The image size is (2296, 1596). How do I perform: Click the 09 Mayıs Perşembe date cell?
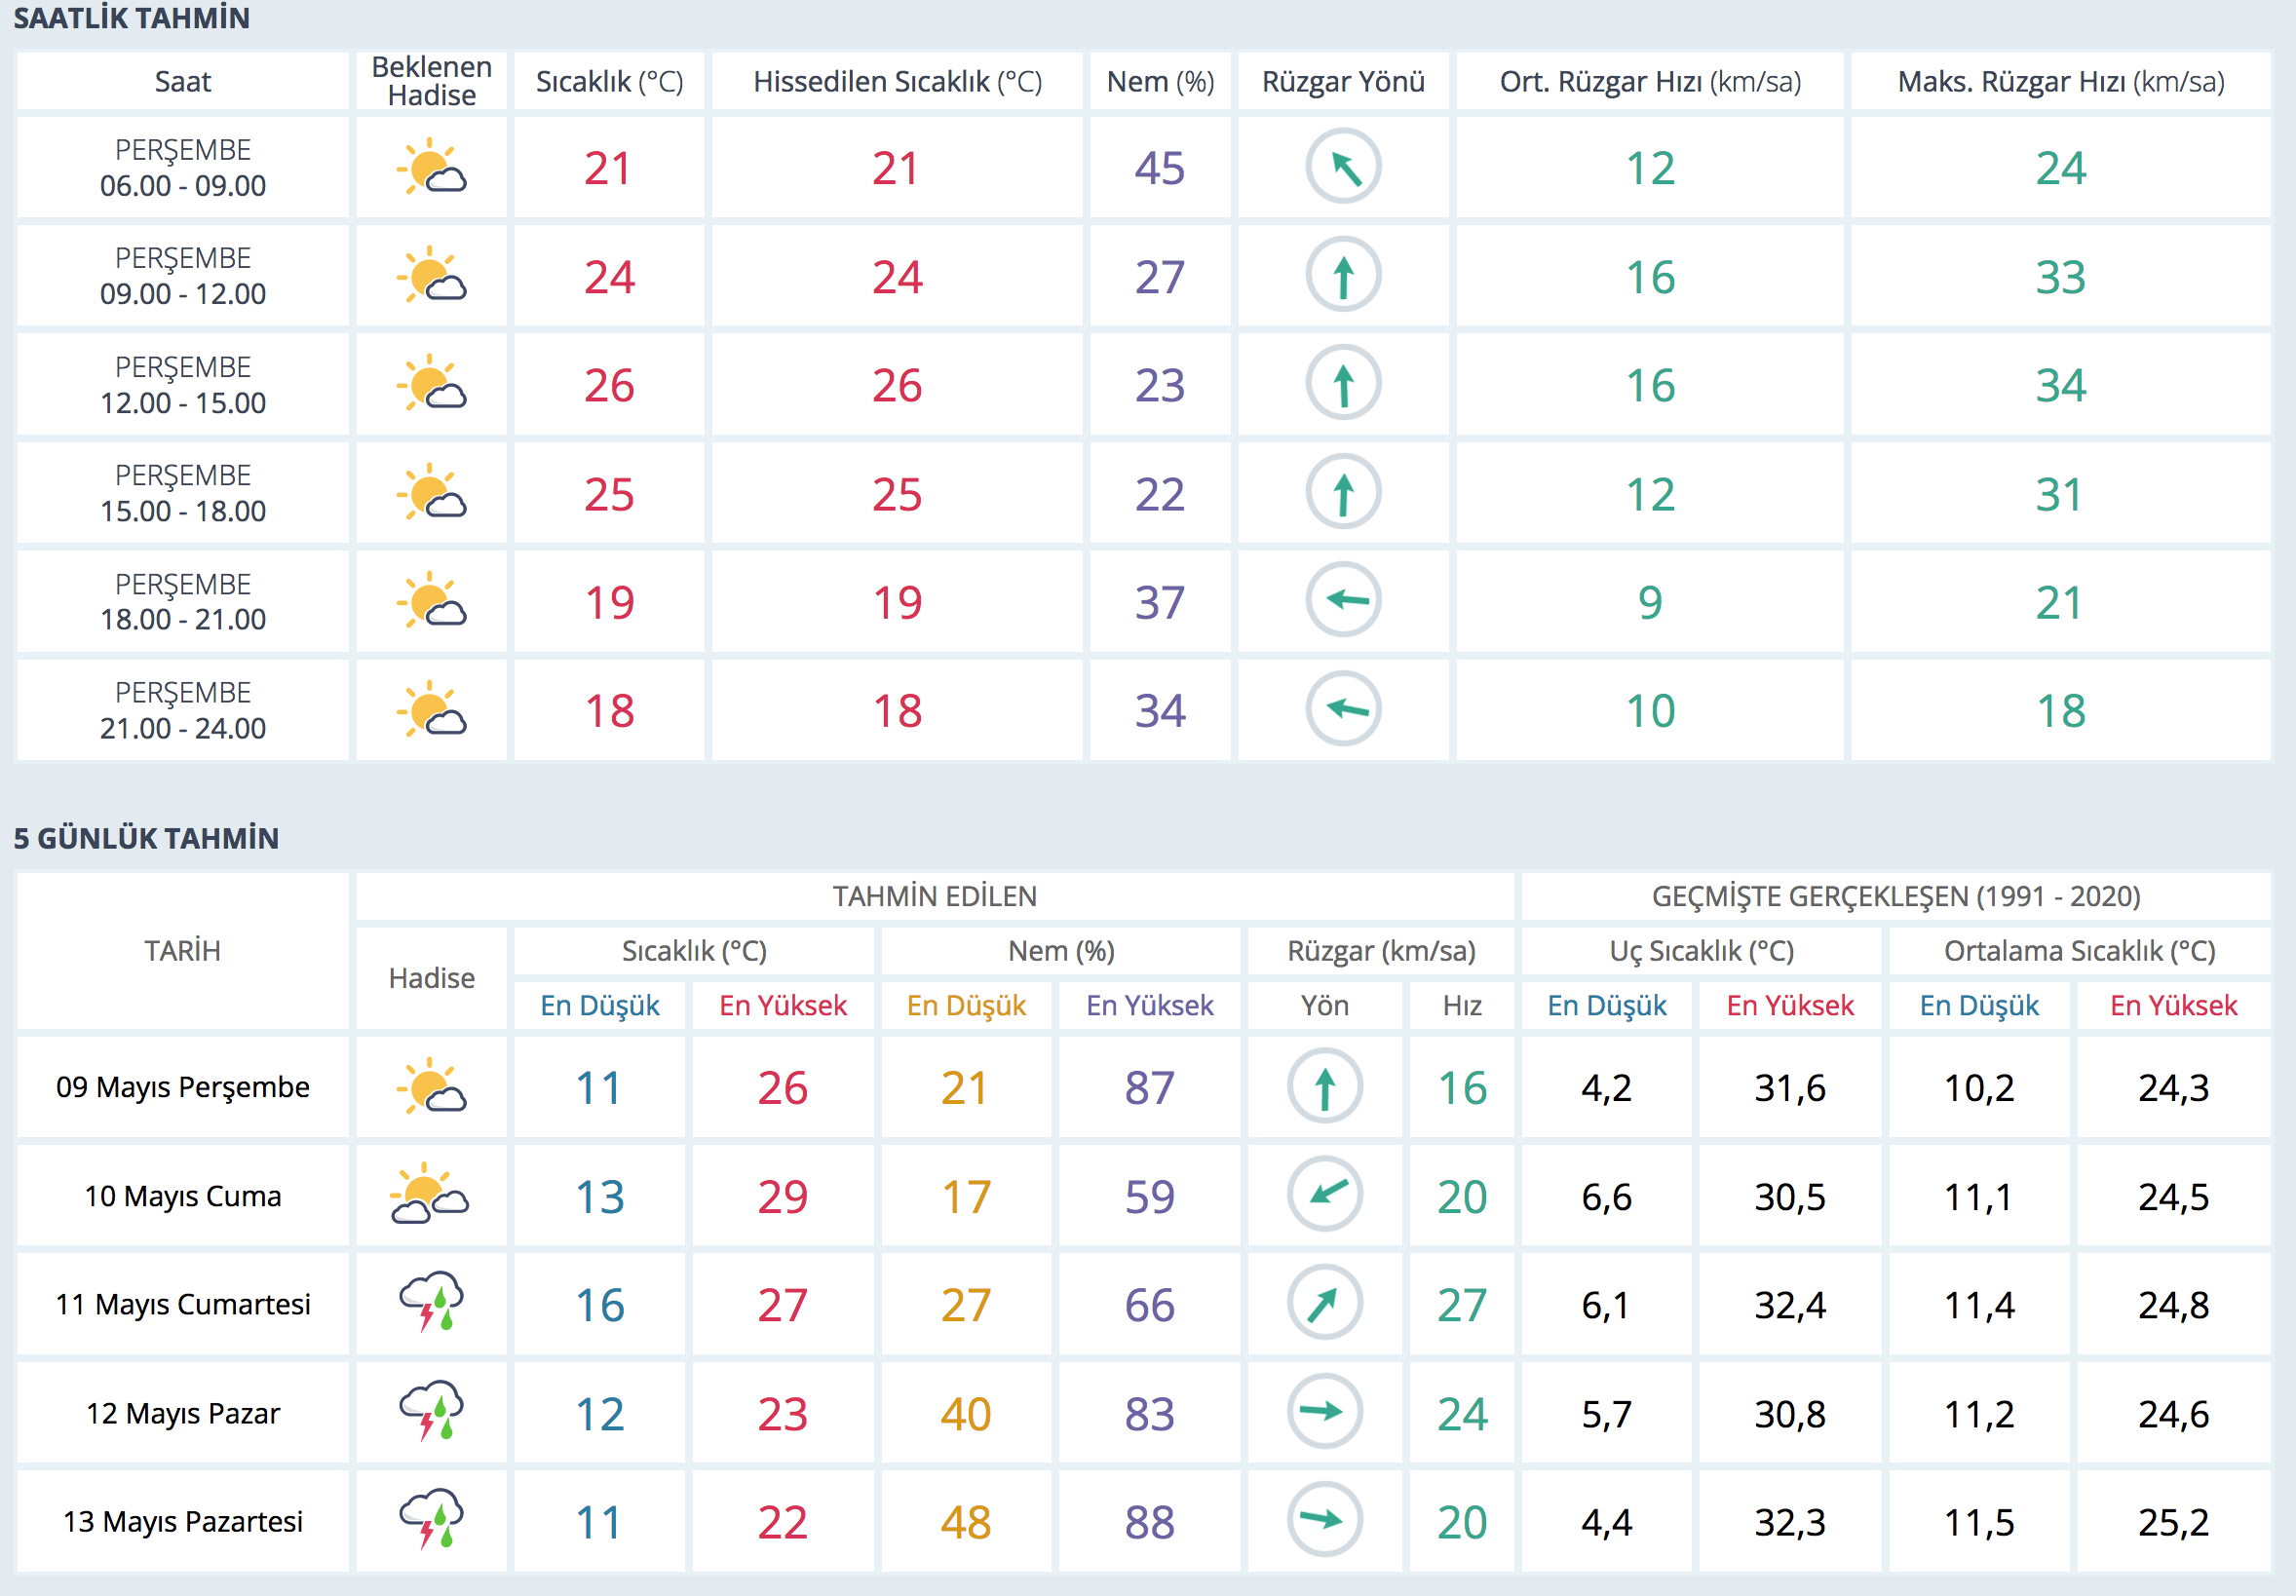click(183, 1087)
